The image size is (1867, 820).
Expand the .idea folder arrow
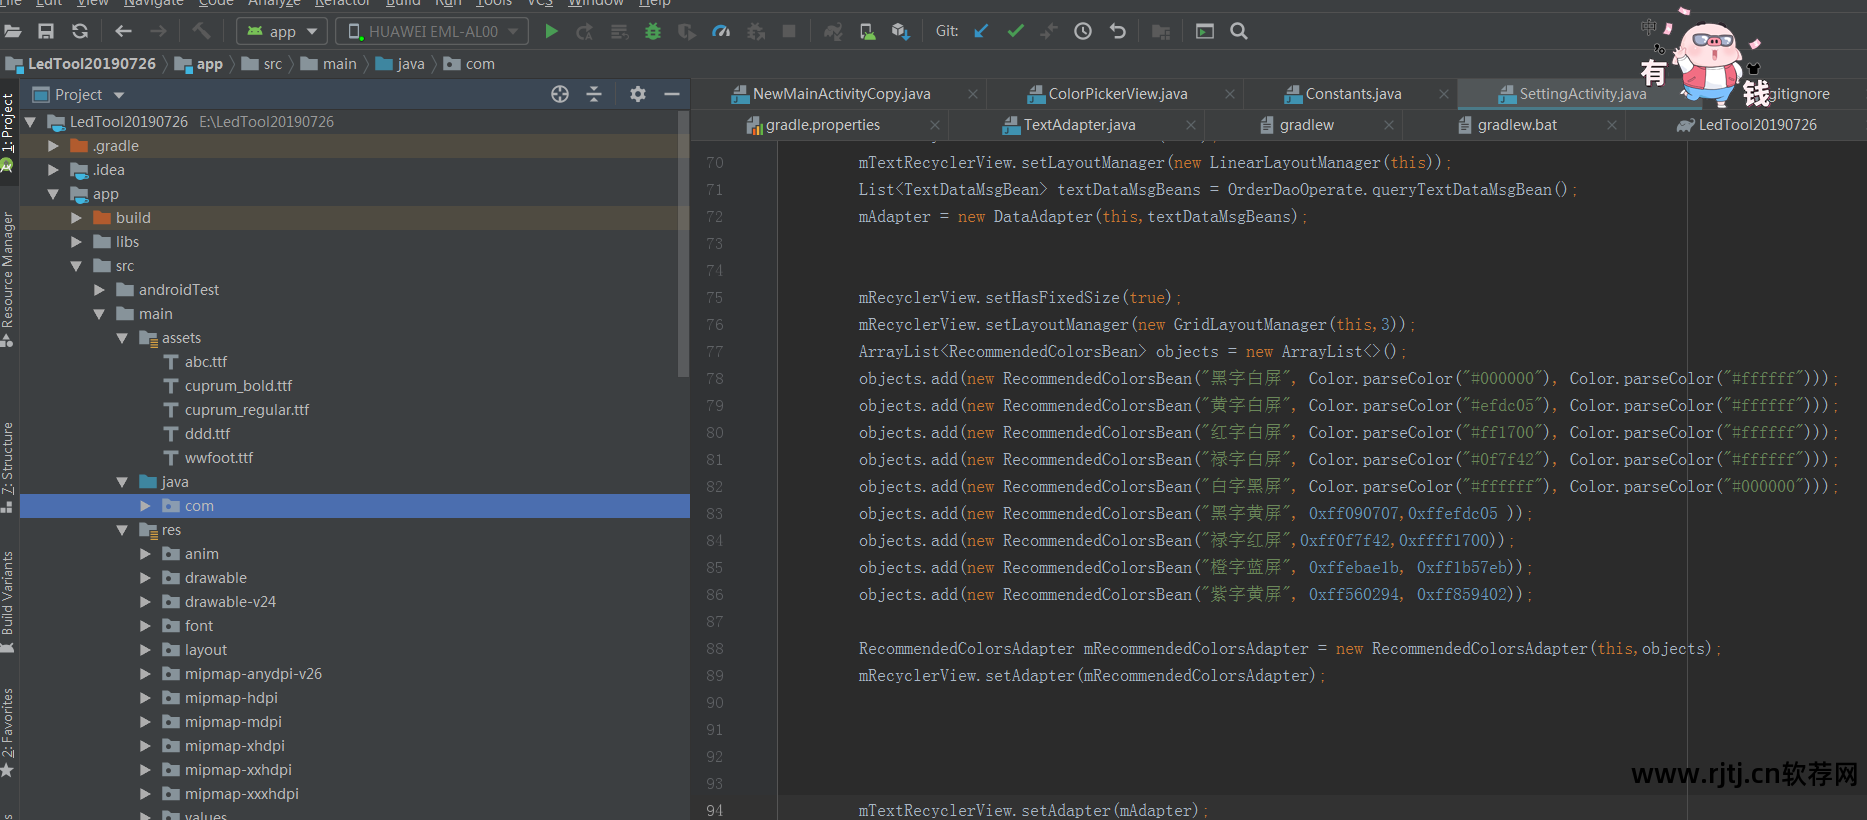point(53,170)
